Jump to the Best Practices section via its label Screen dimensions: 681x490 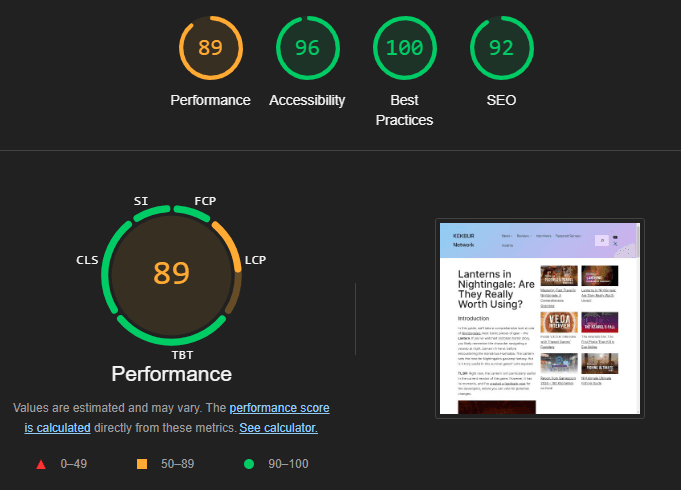[405, 110]
